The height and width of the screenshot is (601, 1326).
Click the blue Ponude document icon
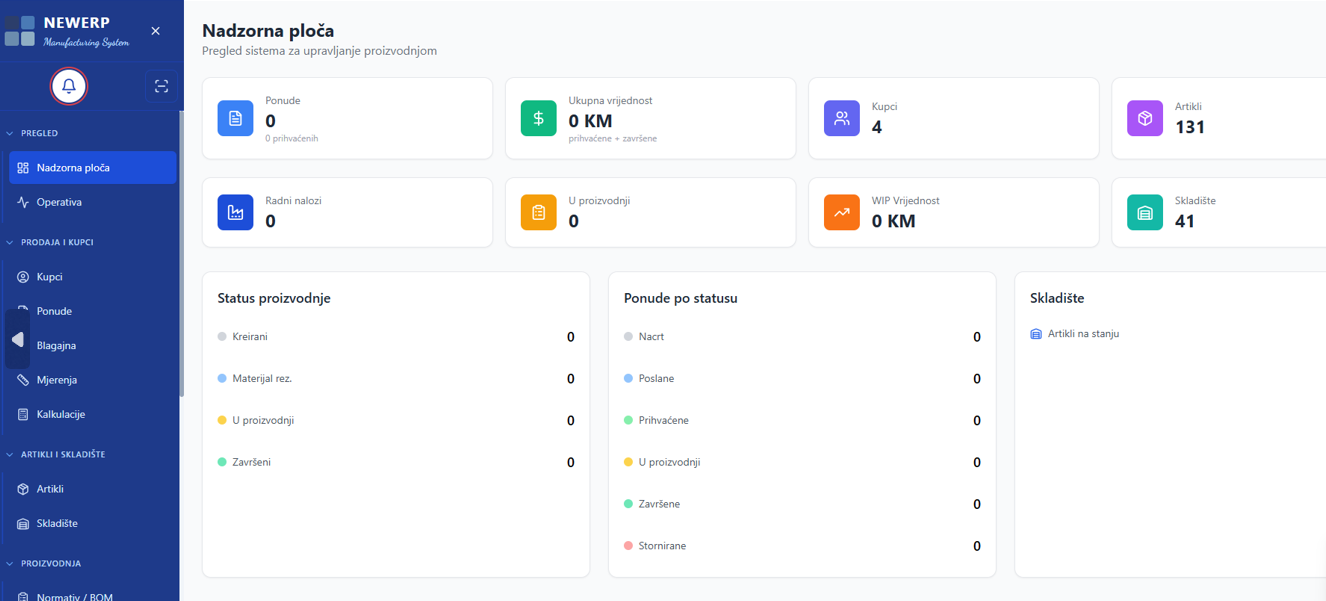tap(235, 118)
